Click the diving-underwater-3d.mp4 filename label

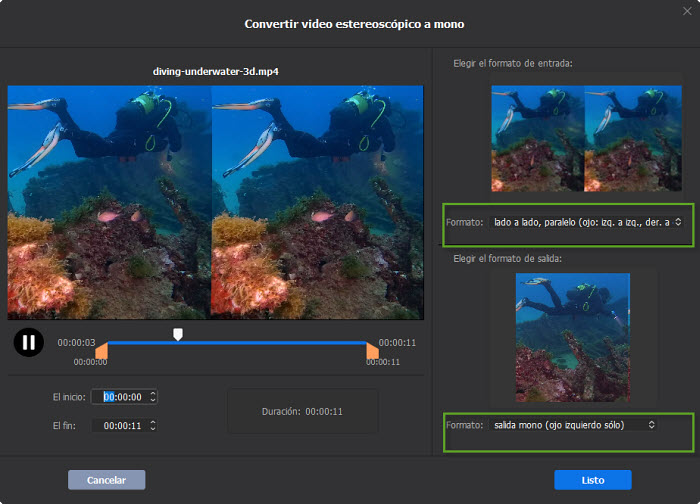215,72
